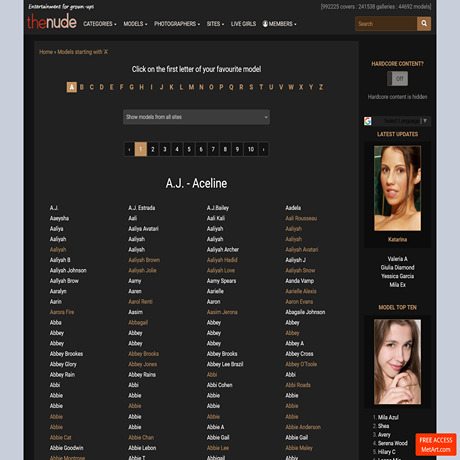Click the Members user icon
The width and height of the screenshot is (460, 460).
(265, 24)
